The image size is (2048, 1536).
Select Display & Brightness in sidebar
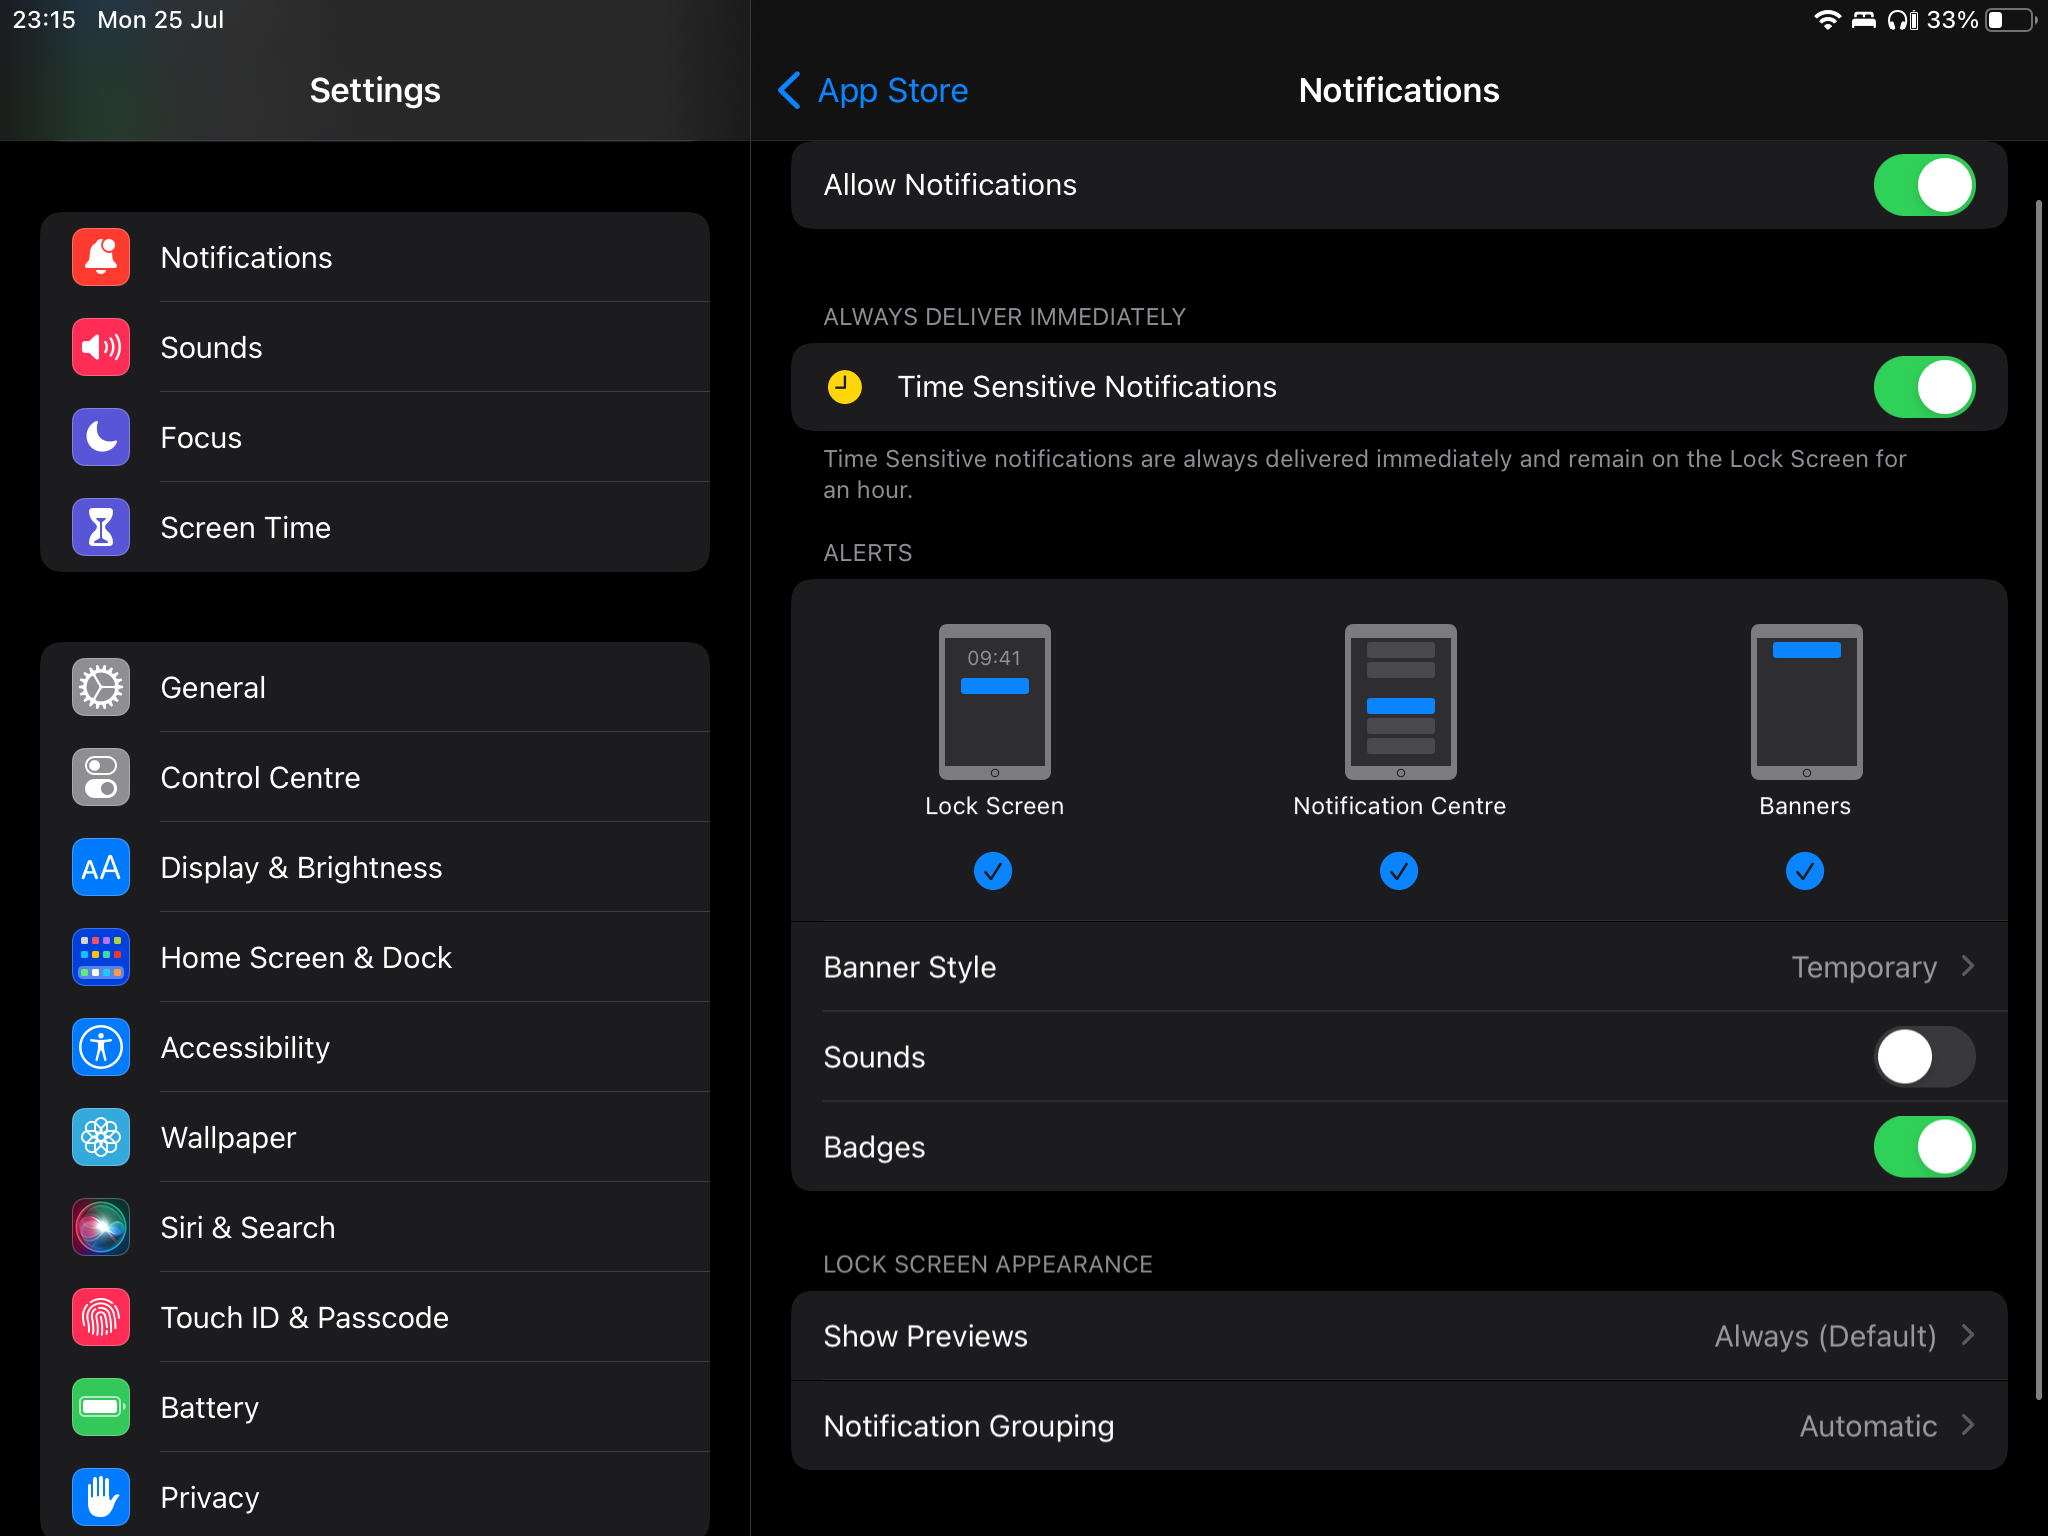[x=301, y=868]
